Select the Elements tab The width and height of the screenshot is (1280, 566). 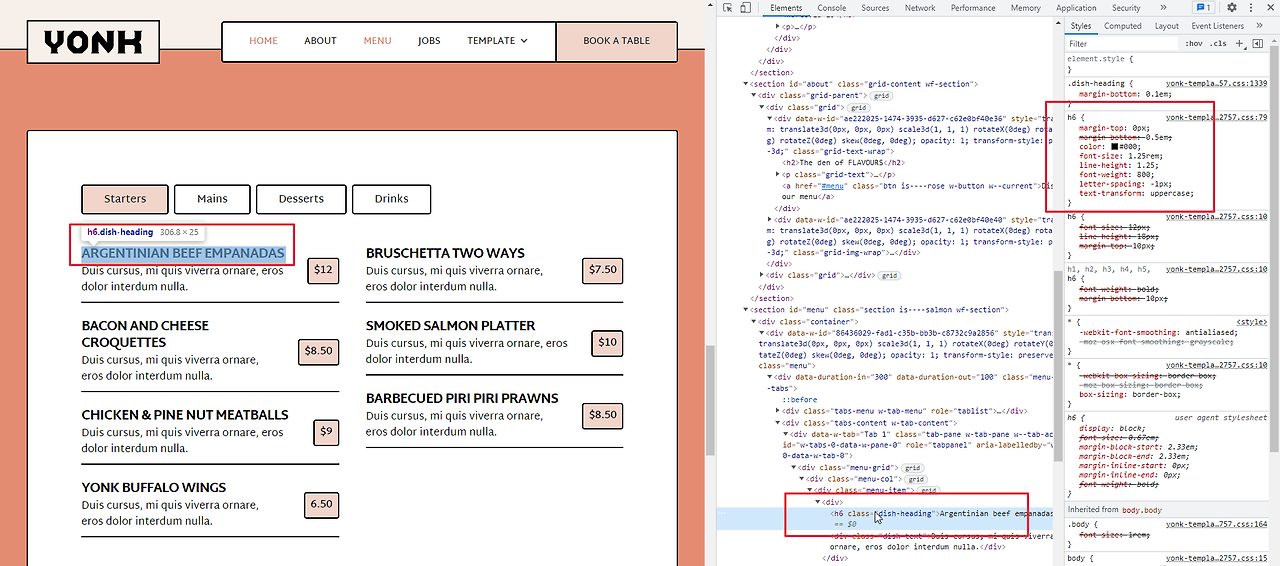click(x=786, y=8)
